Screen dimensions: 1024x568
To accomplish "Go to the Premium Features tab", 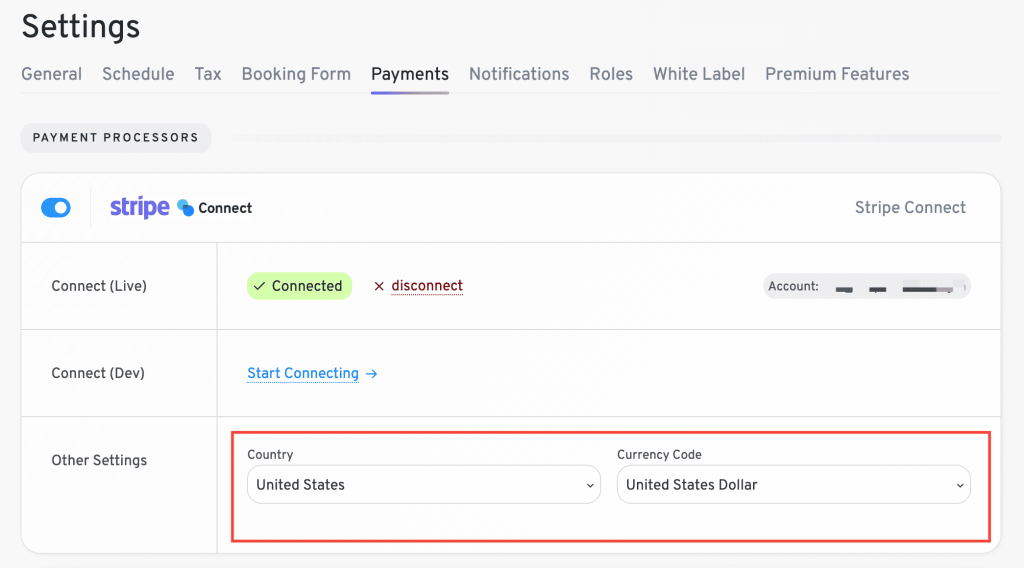I will click(837, 74).
